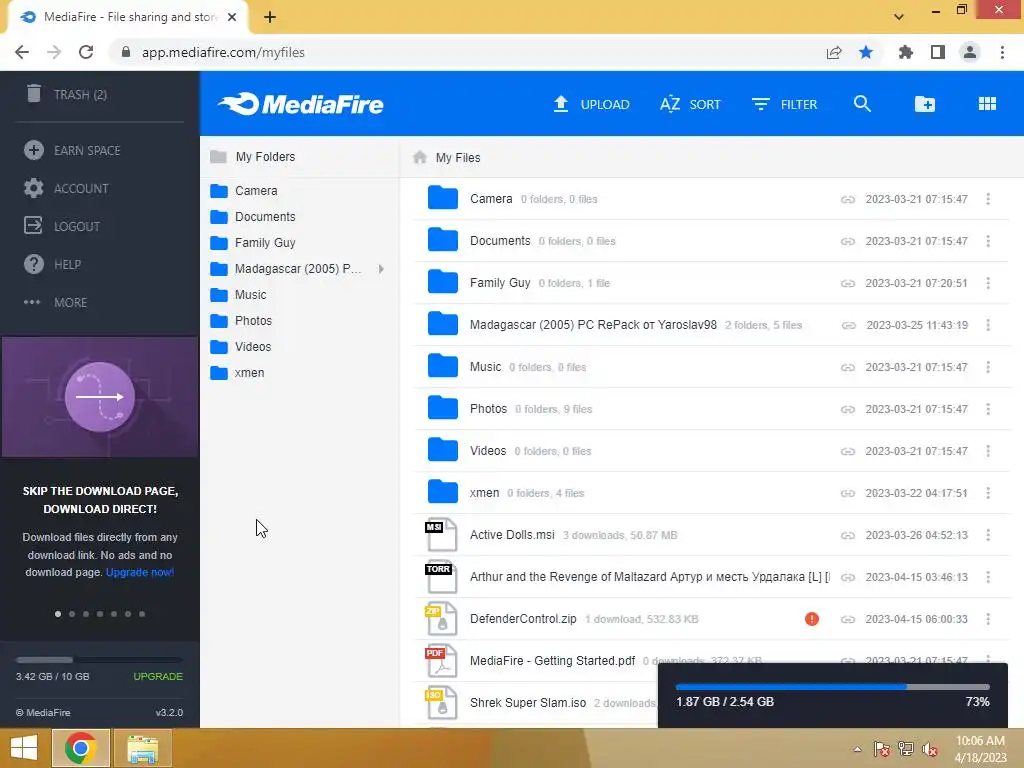Select My Folders root in tree
This screenshot has width=1024, height=768.
click(x=253, y=157)
